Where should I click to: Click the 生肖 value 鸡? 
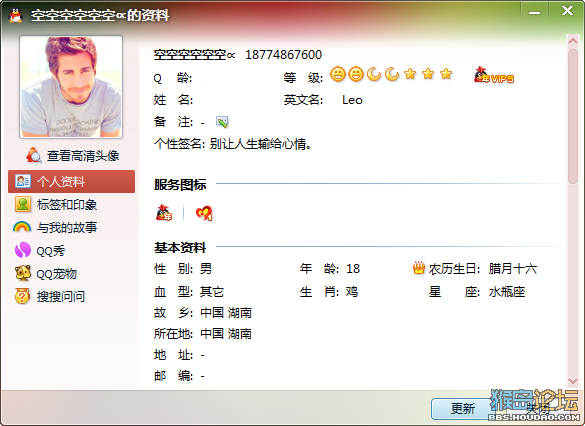pos(352,292)
